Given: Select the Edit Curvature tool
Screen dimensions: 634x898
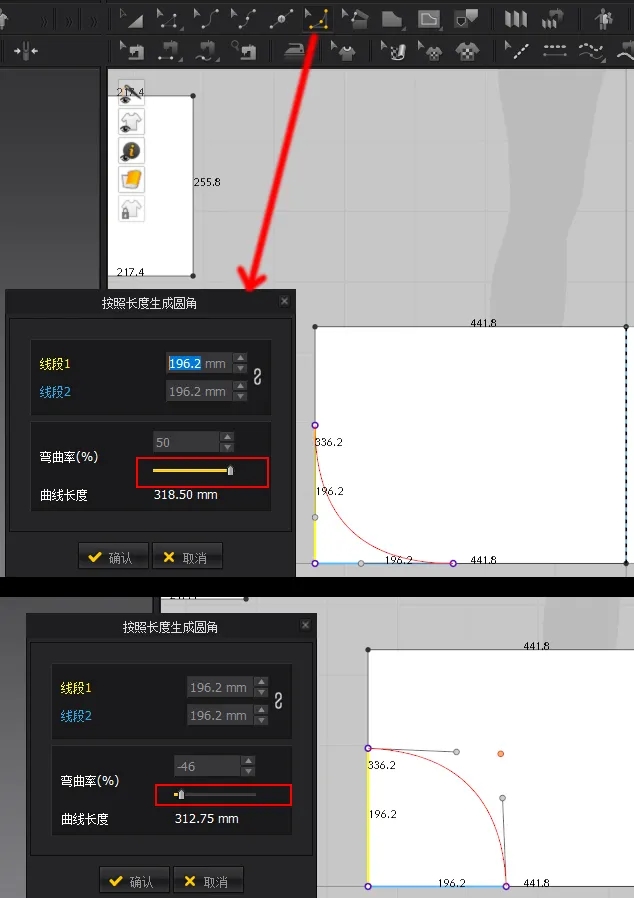Looking at the screenshot, I should point(206,18).
